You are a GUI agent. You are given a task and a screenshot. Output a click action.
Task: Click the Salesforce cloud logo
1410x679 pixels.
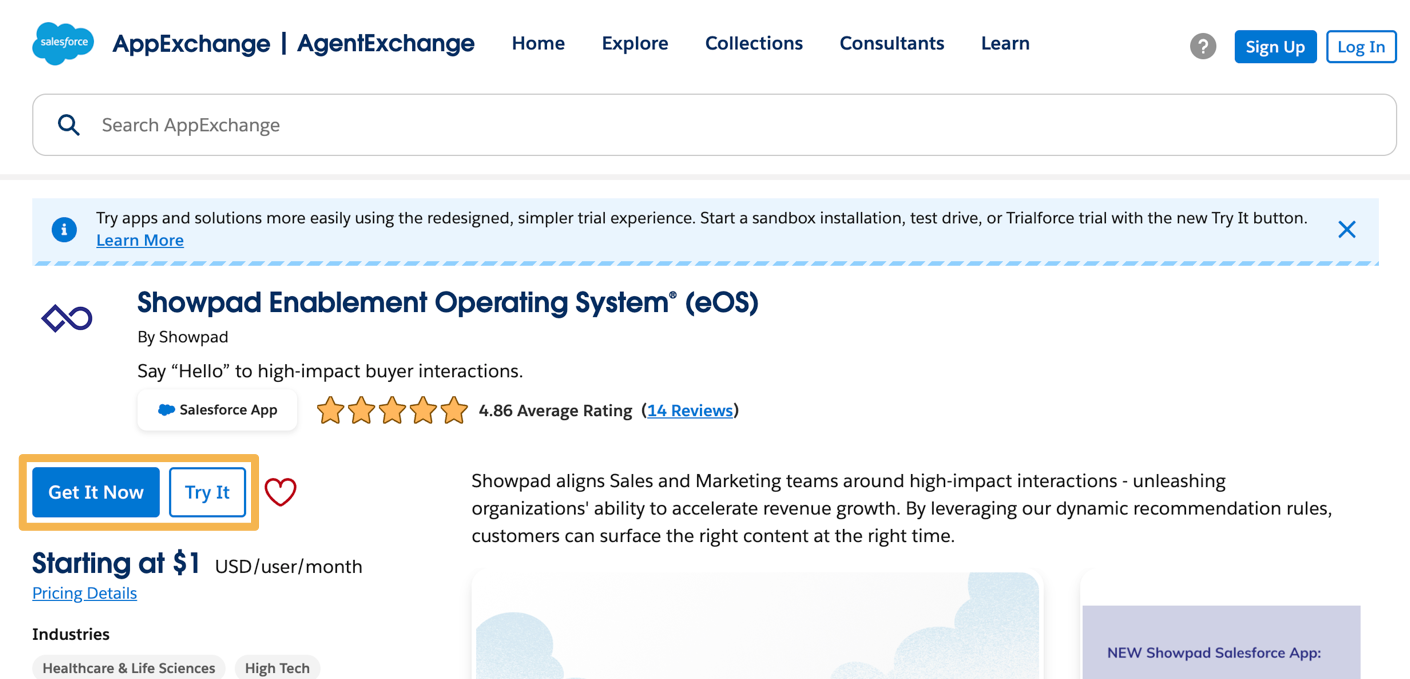[x=62, y=43]
